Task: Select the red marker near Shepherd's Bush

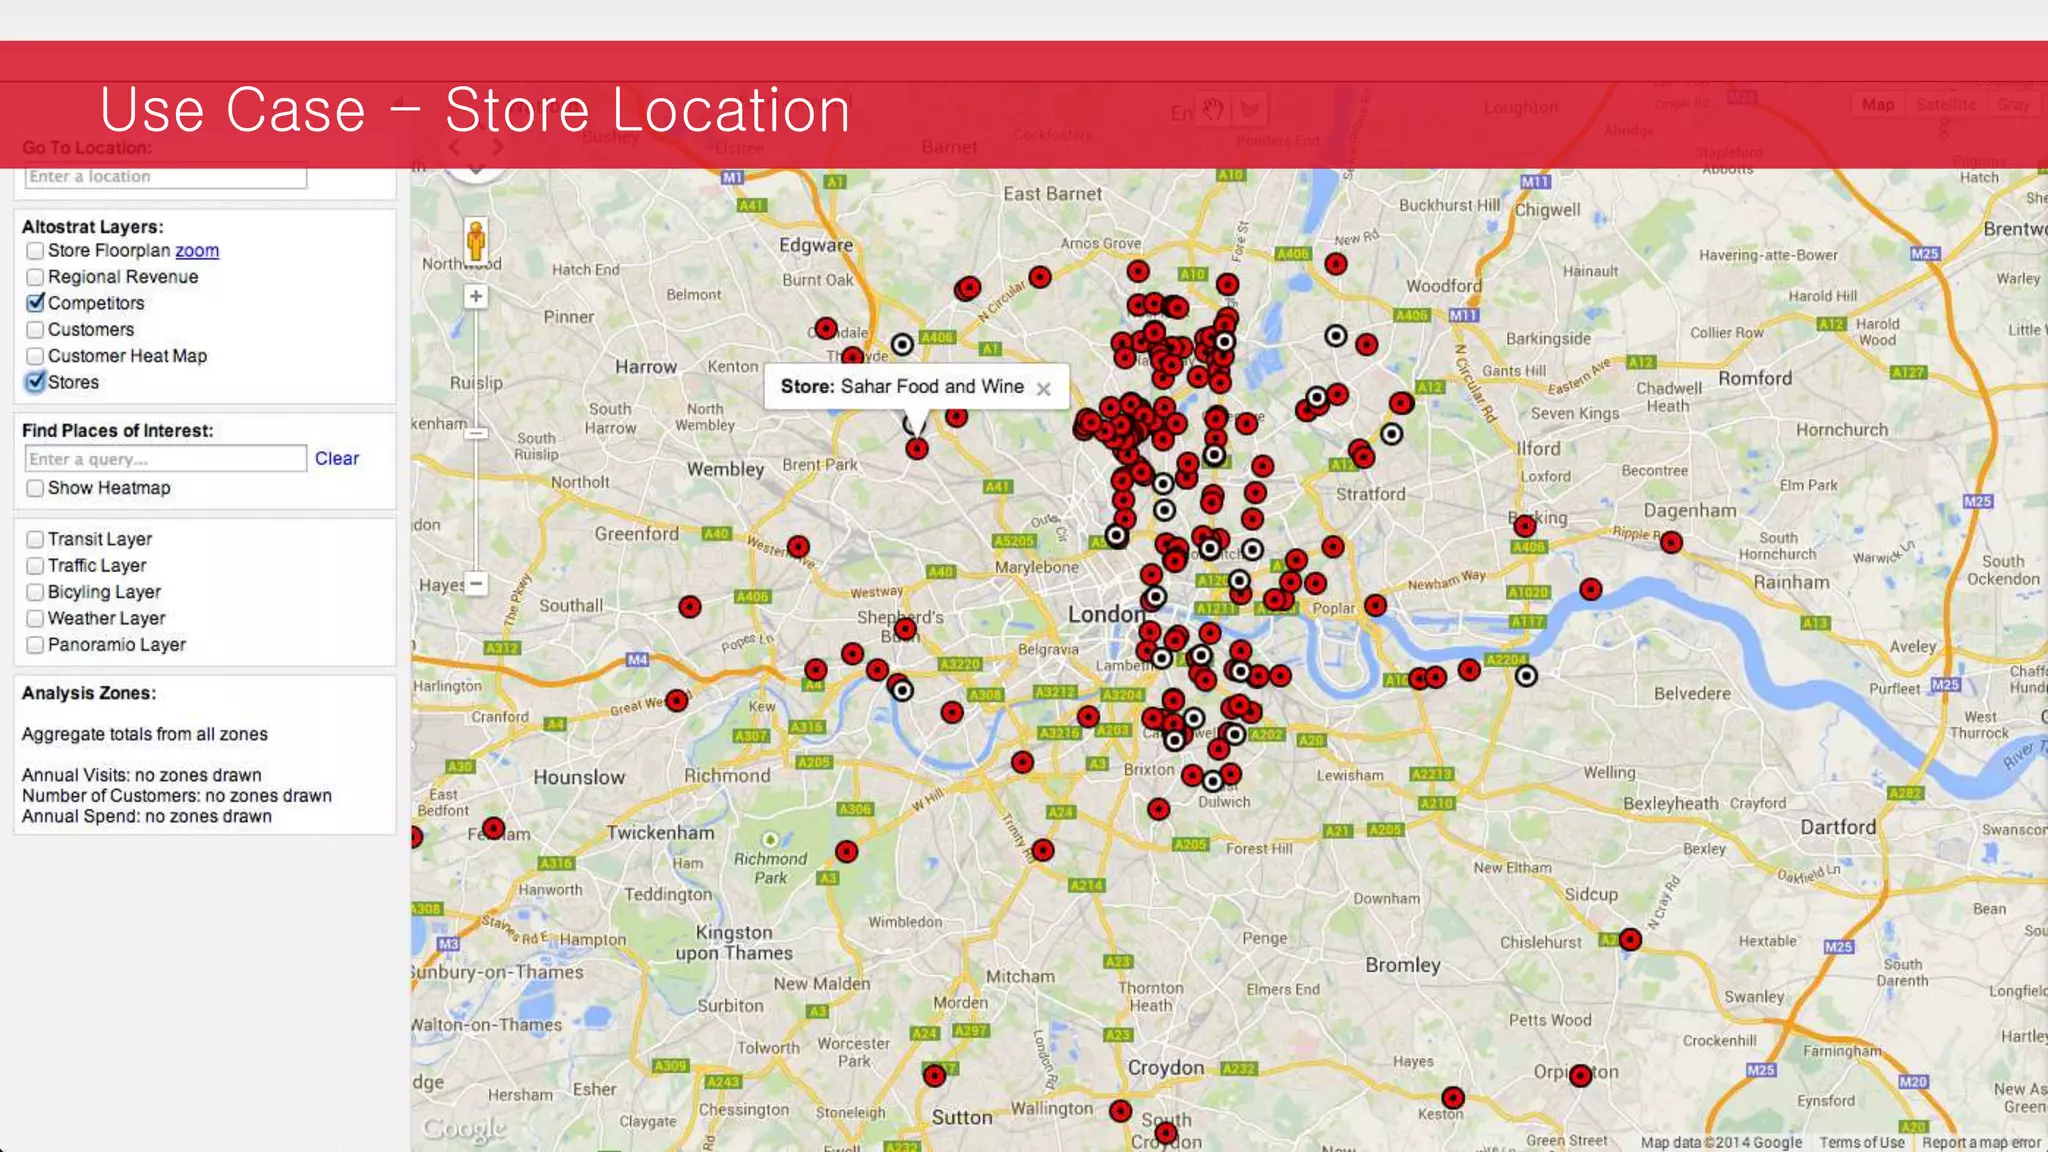Action: (x=905, y=629)
